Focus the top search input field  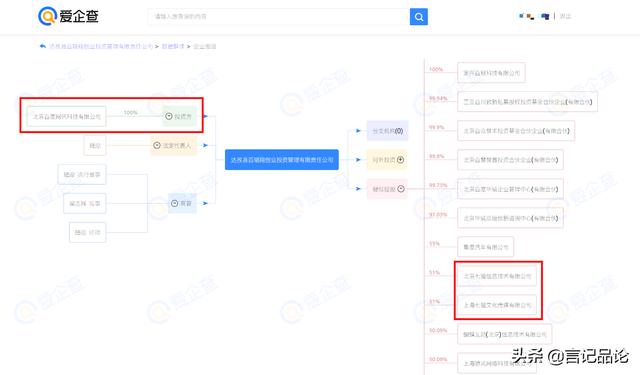coord(279,17)
